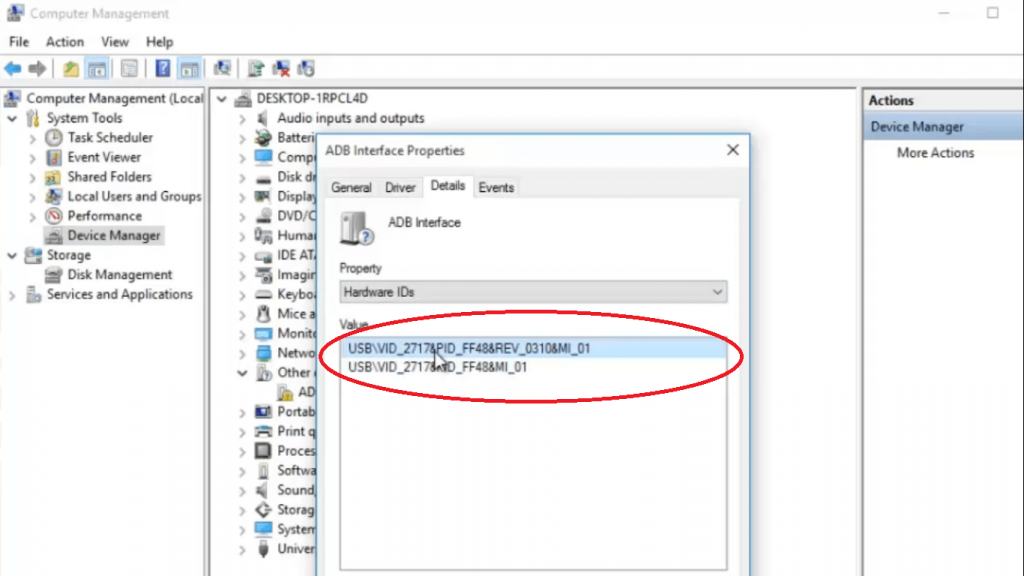Select Disk Management in the tree

tap(120, 275)
